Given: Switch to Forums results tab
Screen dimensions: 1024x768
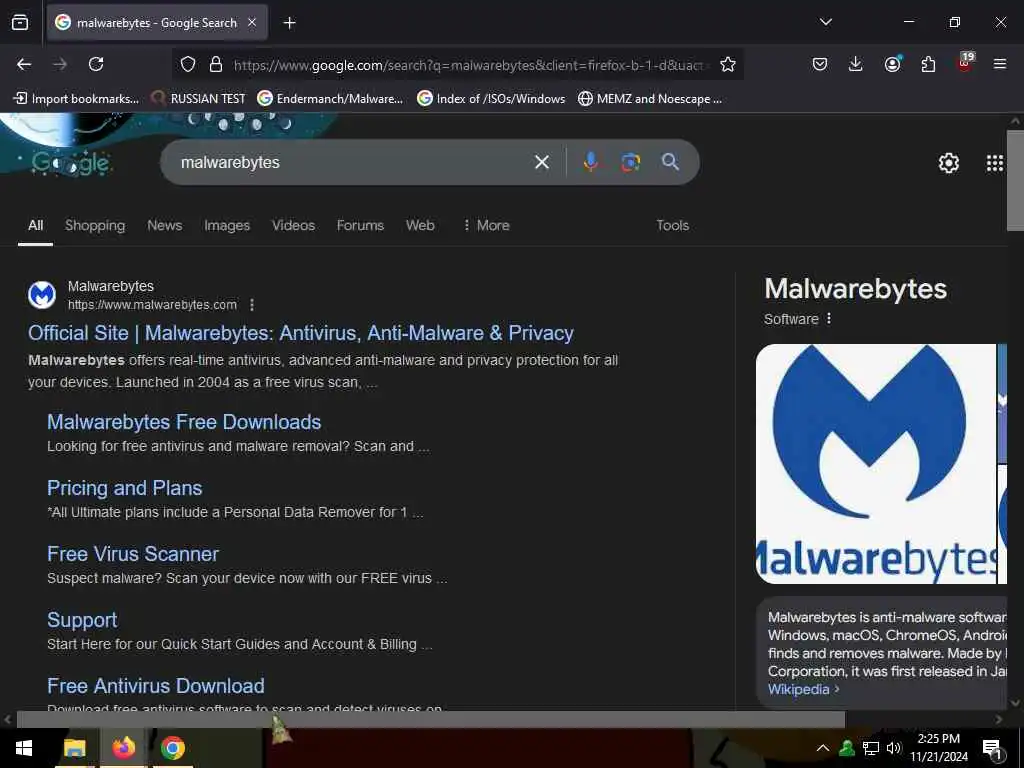Looking at the screenshot, I should pos(360,225).
